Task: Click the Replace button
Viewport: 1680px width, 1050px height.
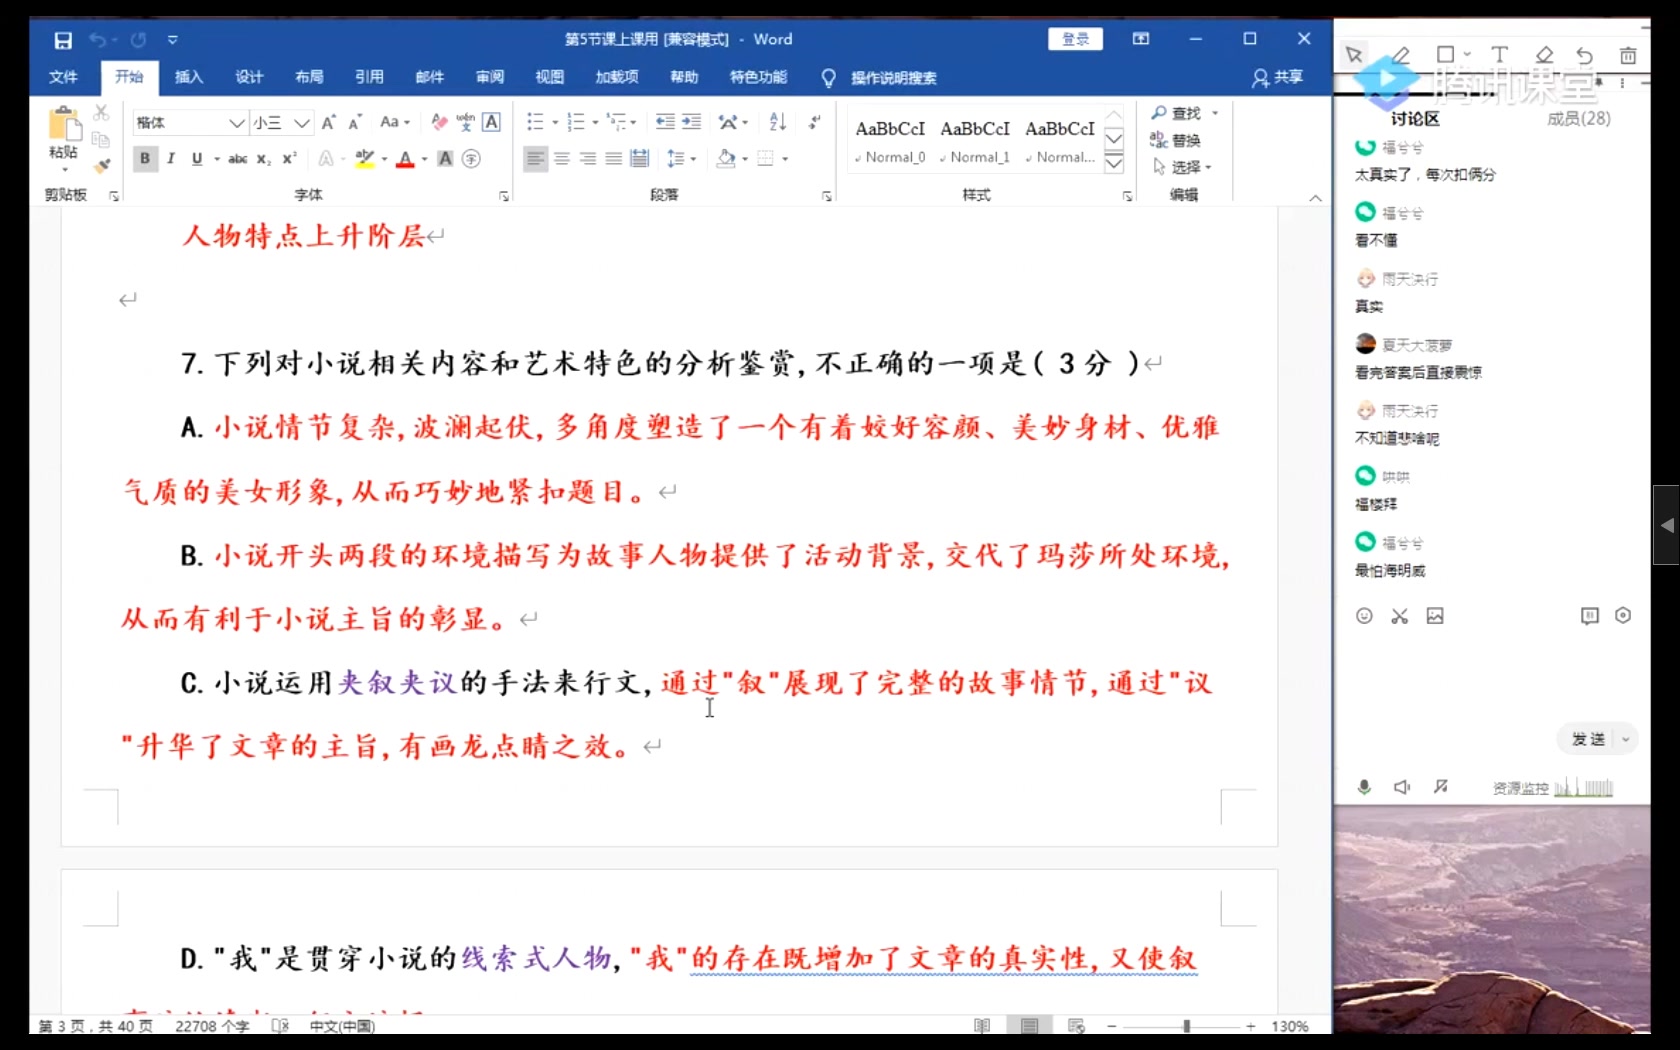Action: click(1176, 140)
